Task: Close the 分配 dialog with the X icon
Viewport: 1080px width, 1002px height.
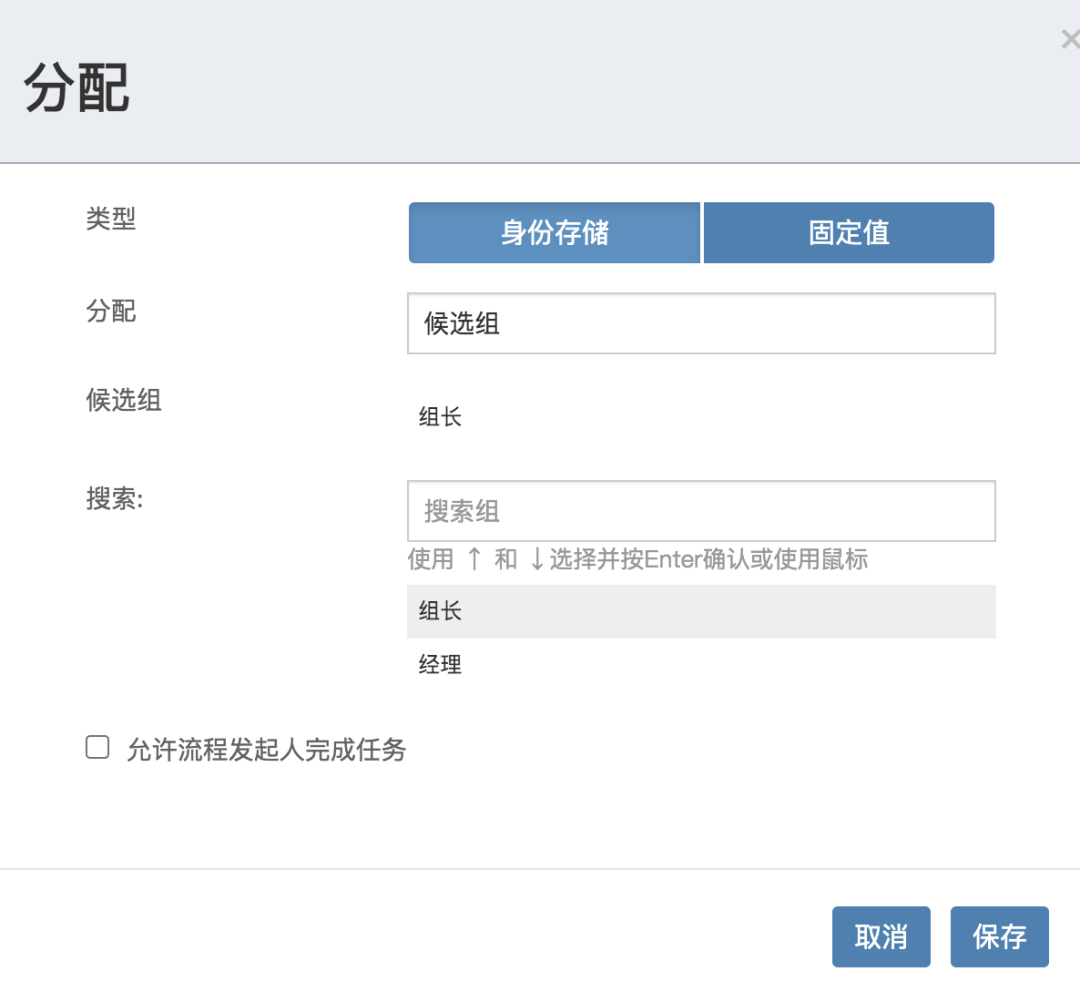Action: click(x=1070, y=39)
